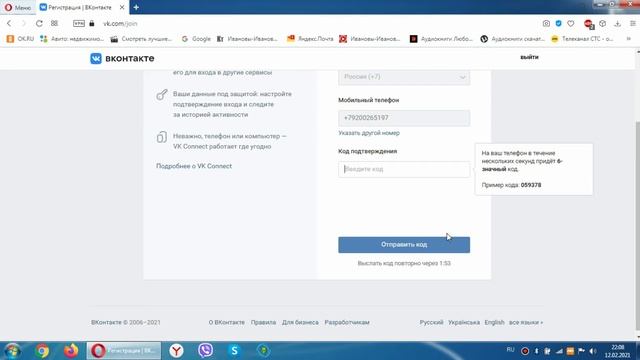This screenshot has width=640, height=360.
Task: Reload the current page
Action: pyautogui.click(x=39, y=24)
